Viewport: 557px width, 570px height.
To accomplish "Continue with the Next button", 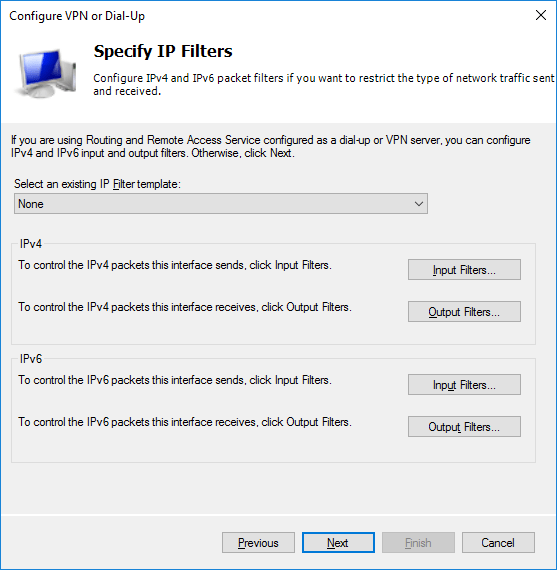I will (x=338, y=543).
